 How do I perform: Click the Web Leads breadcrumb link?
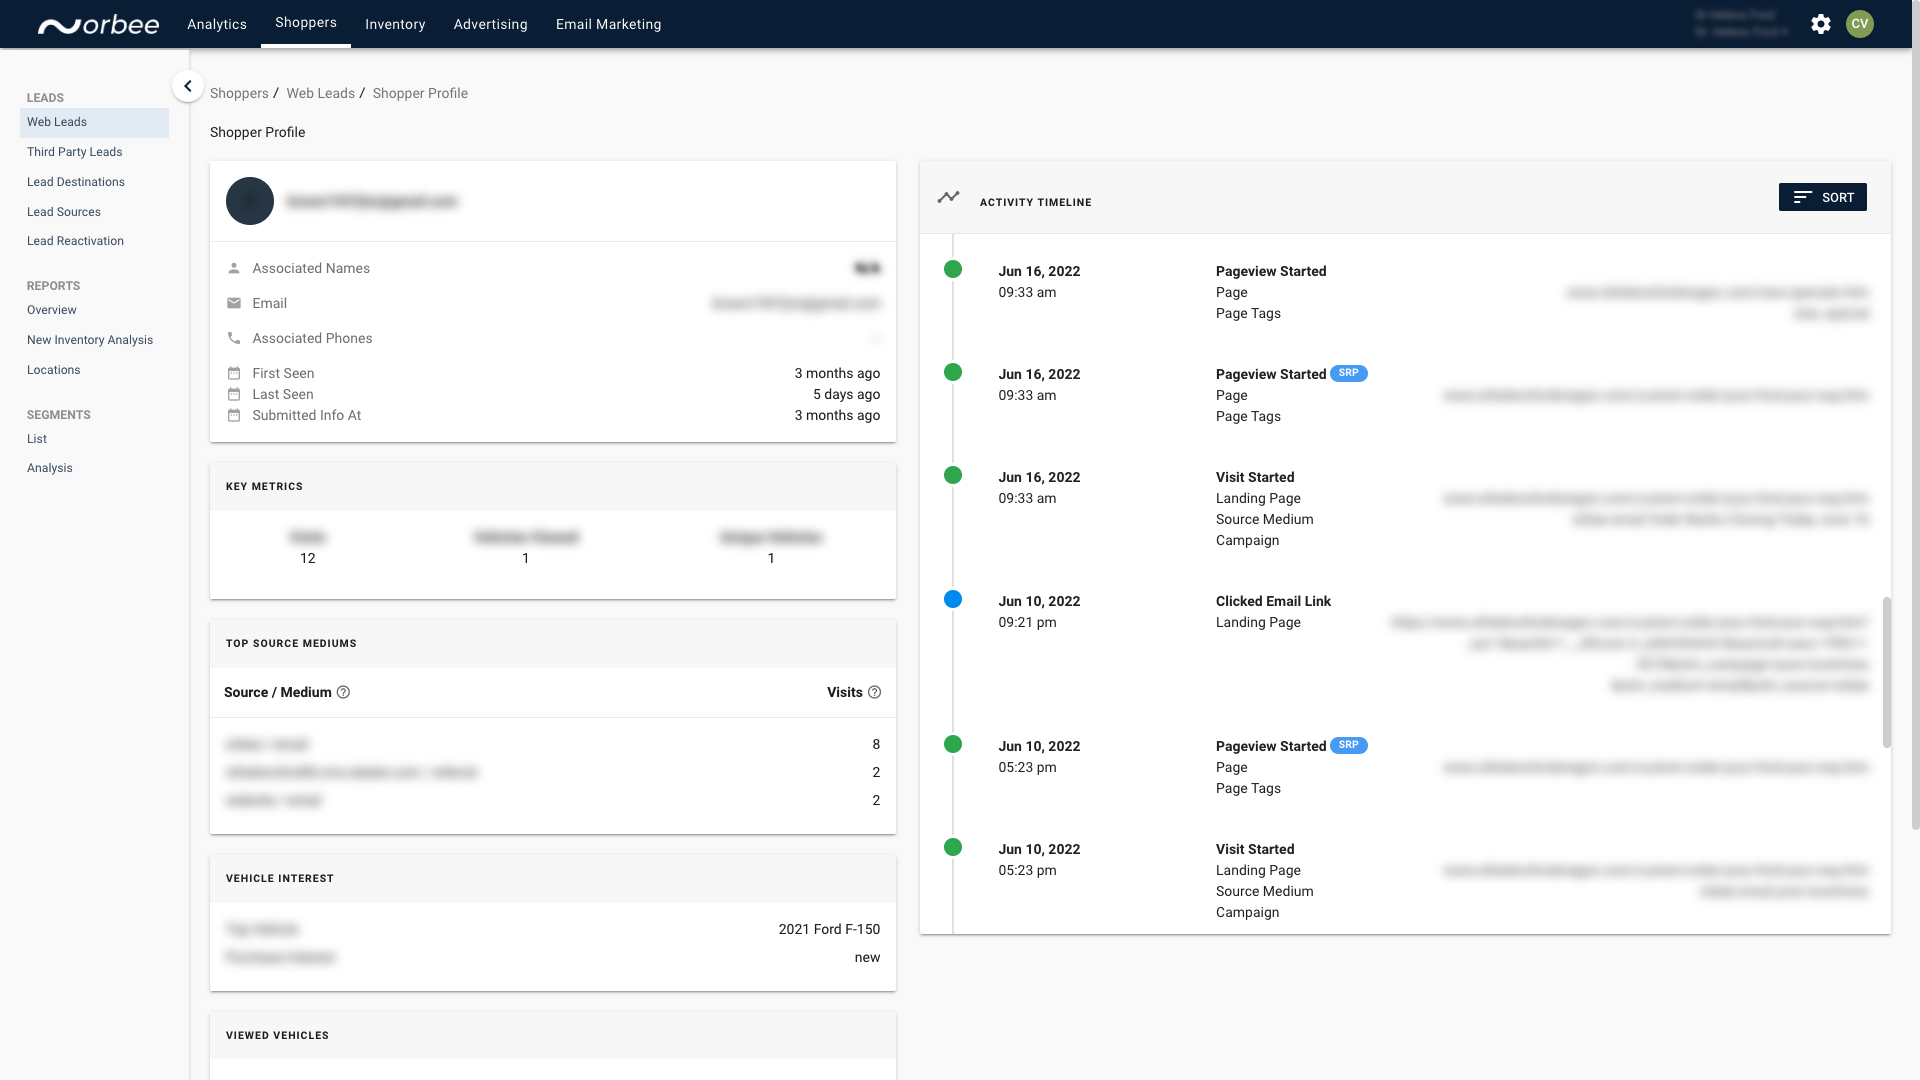[x=320, y=93]
